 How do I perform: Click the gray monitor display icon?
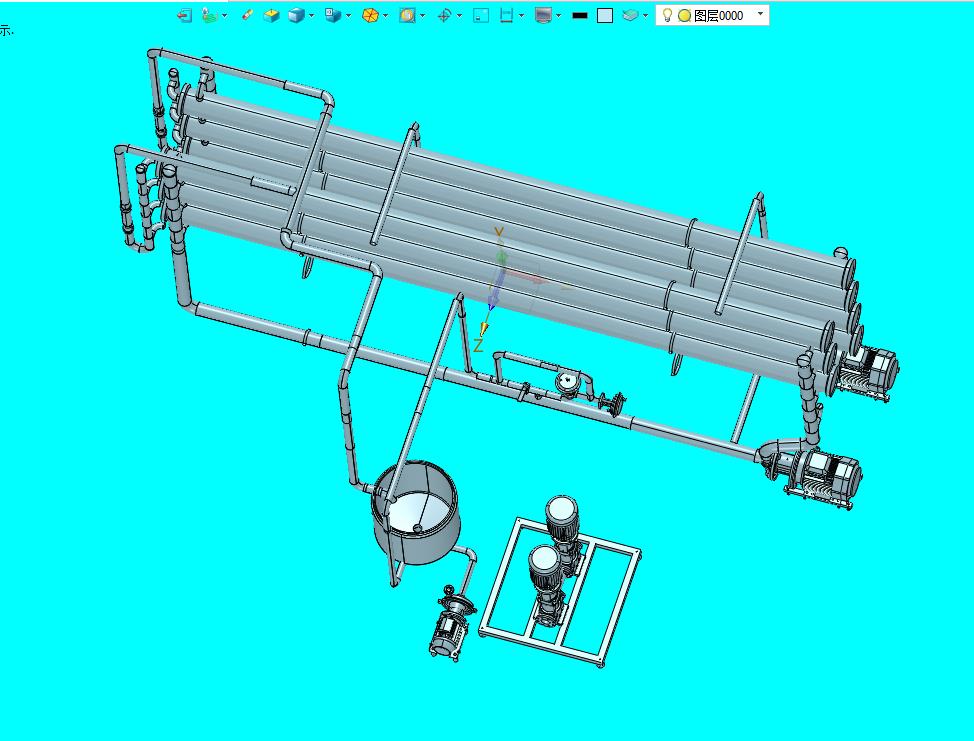543,16
